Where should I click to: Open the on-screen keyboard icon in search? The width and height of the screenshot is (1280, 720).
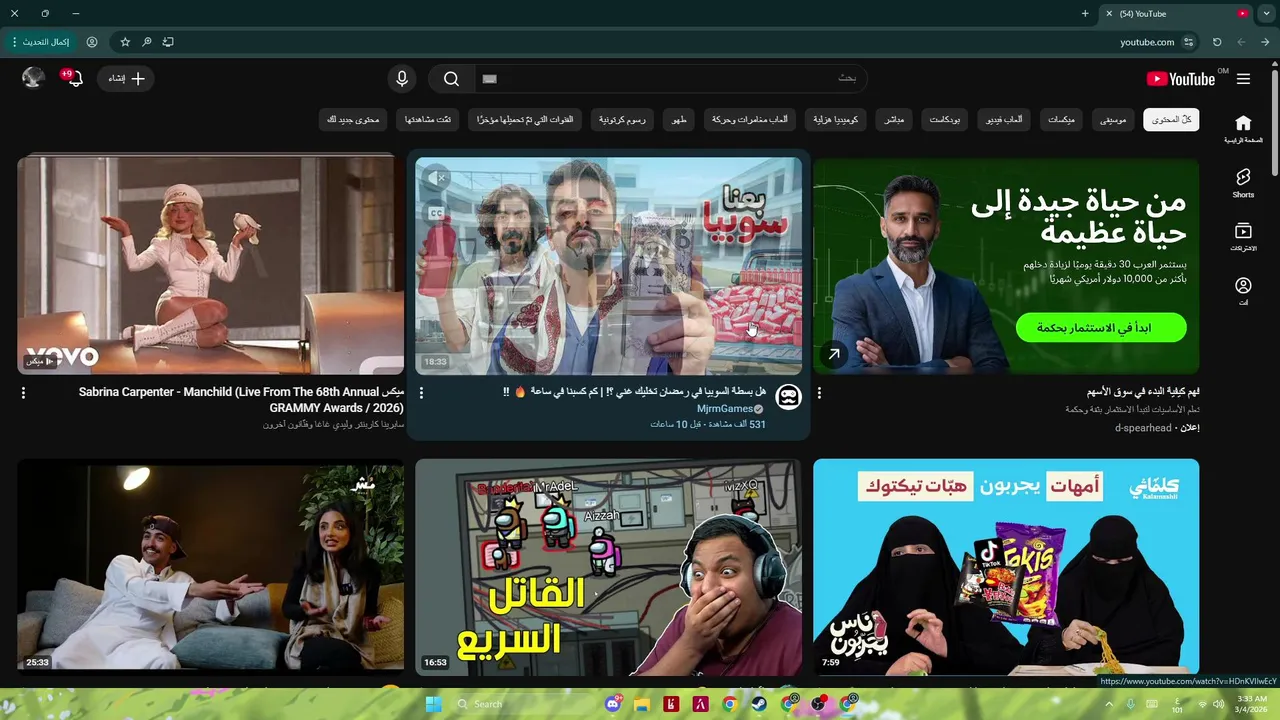(489, 79)
